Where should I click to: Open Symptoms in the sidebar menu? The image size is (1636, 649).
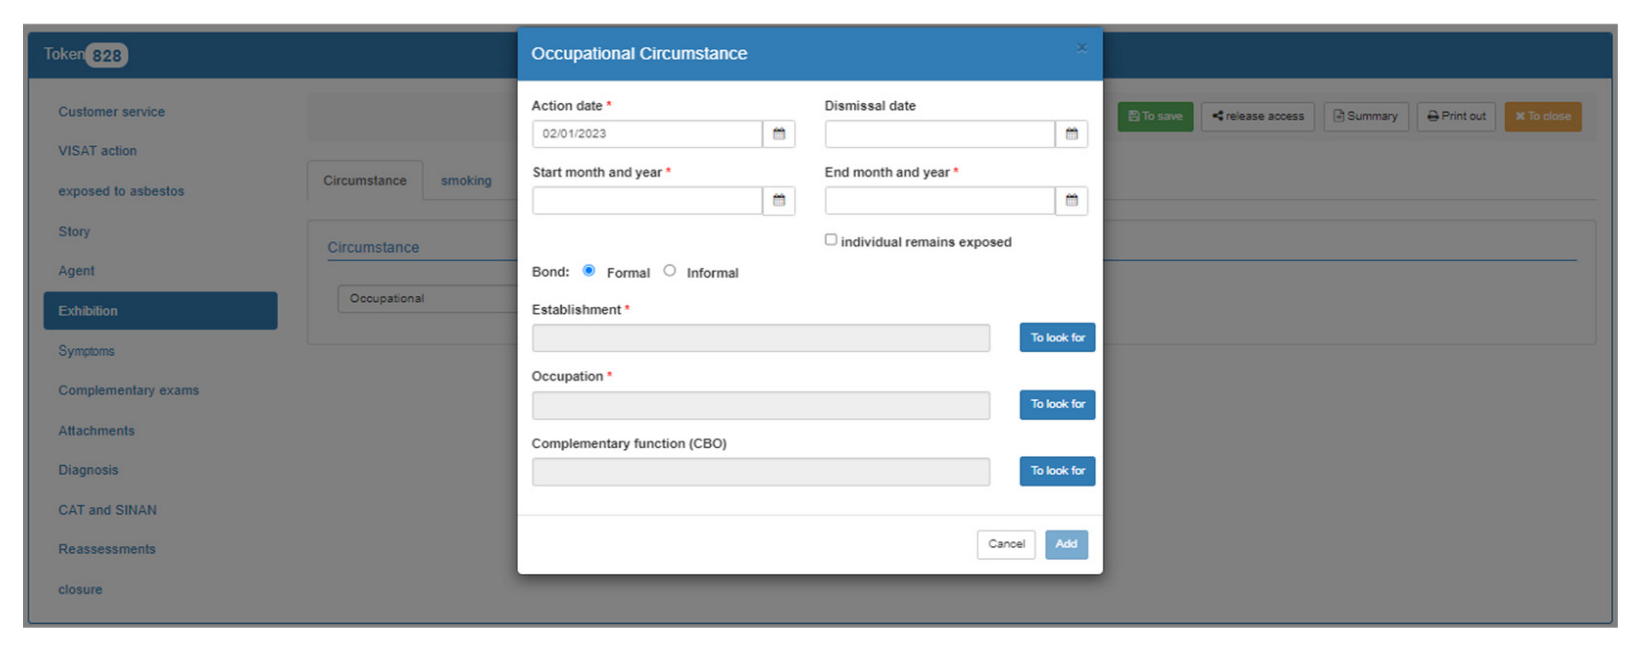(87, 351)
